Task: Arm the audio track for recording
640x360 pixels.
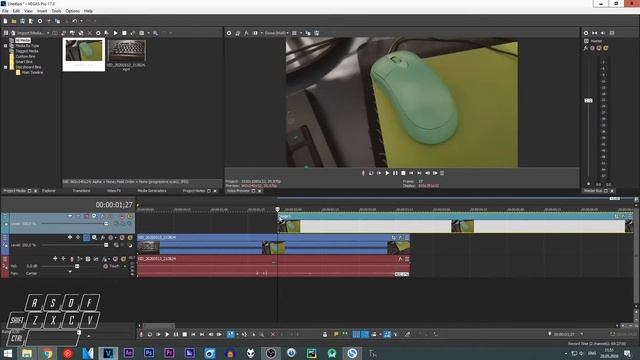Action: tap(71, 259)
